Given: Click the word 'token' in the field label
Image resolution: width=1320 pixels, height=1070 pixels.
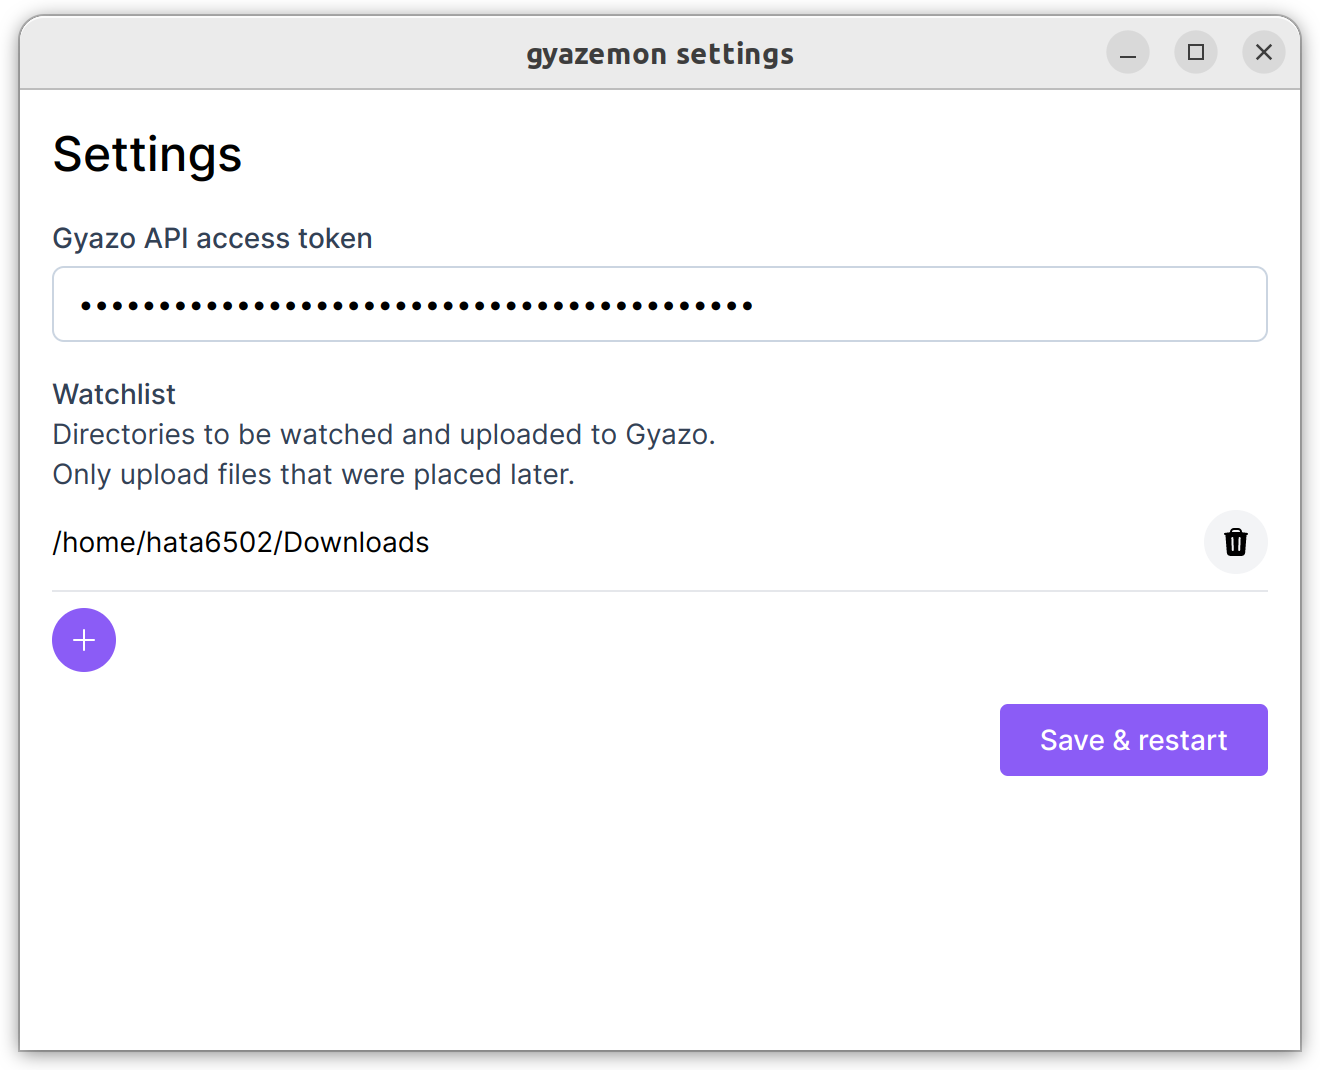Looking at the screenshot, I should [335, 239].
